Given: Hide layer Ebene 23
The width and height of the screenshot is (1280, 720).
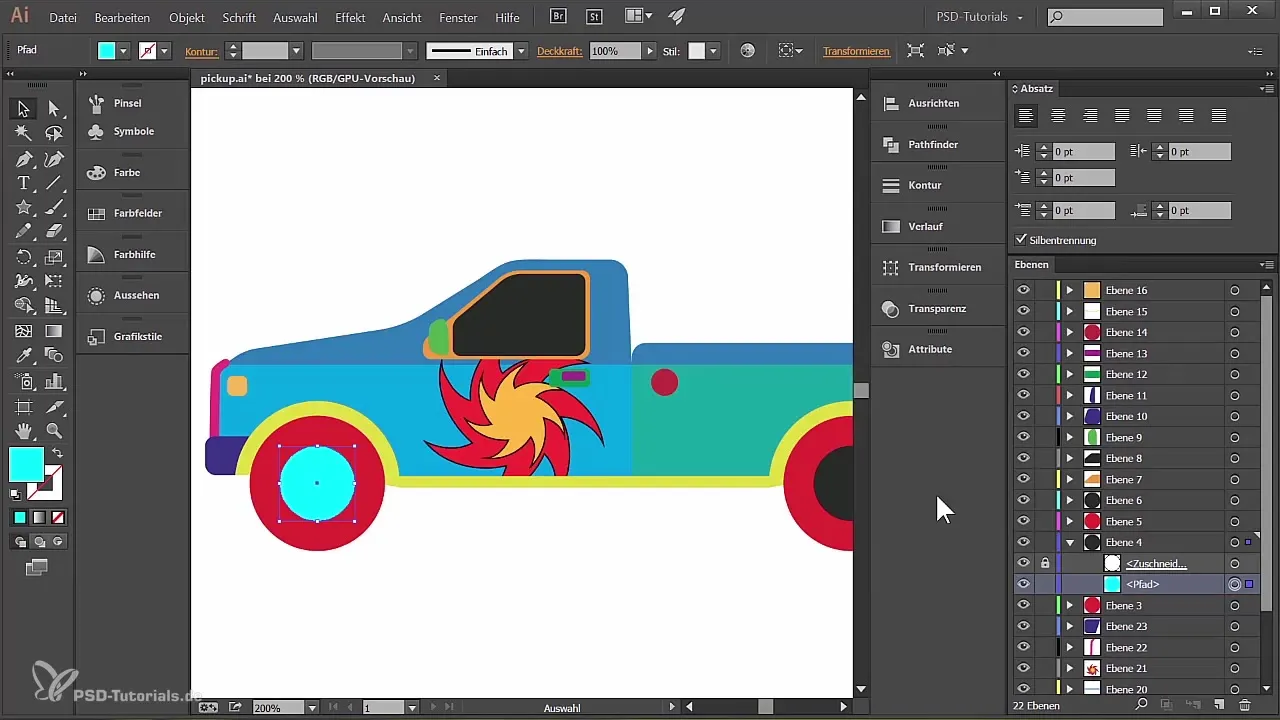Looking at the screenshot, I should 1023,626.
